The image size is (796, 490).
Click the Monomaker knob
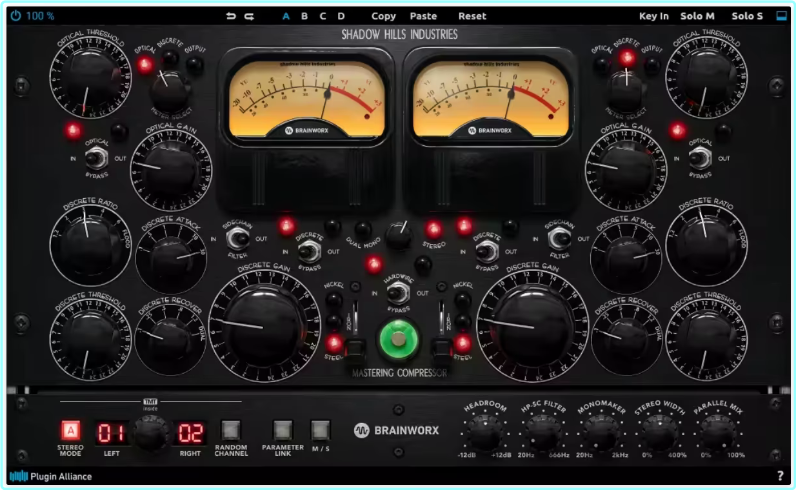click(x=601, y=433)
